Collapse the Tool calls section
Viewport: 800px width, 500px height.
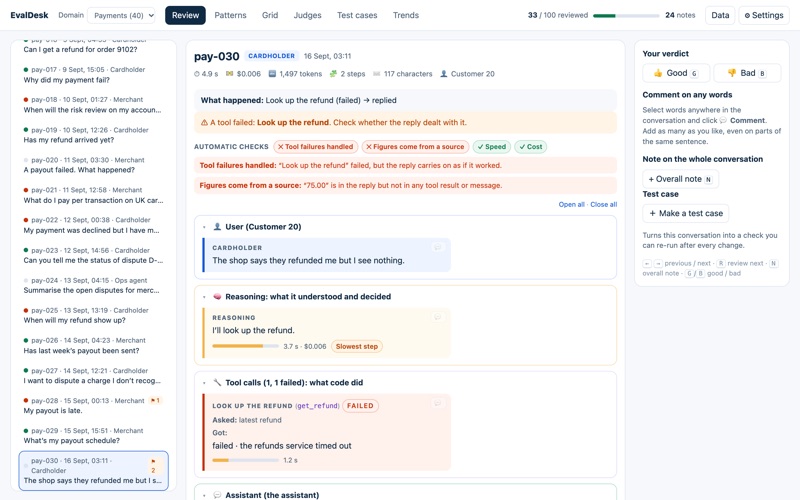(205, 383)
